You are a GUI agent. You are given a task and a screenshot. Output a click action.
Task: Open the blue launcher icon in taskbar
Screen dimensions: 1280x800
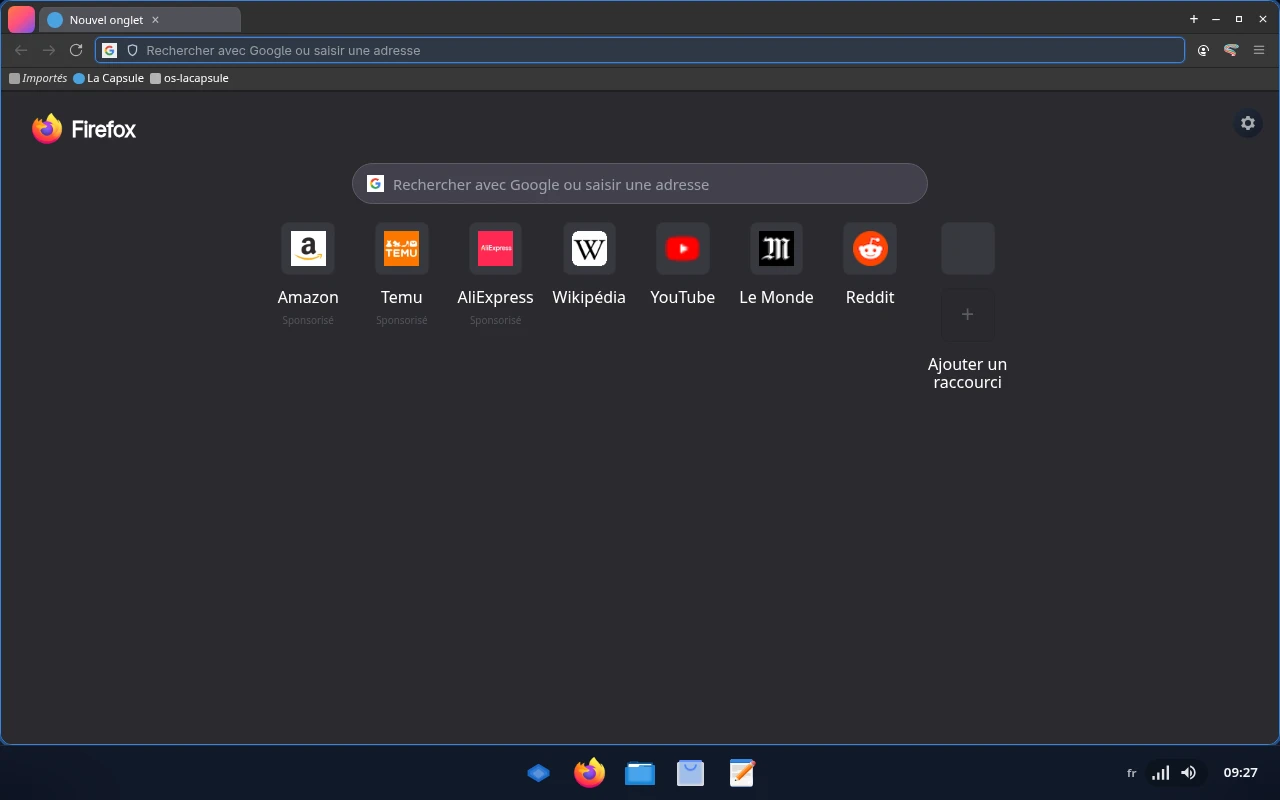click(x=538, y=773)
